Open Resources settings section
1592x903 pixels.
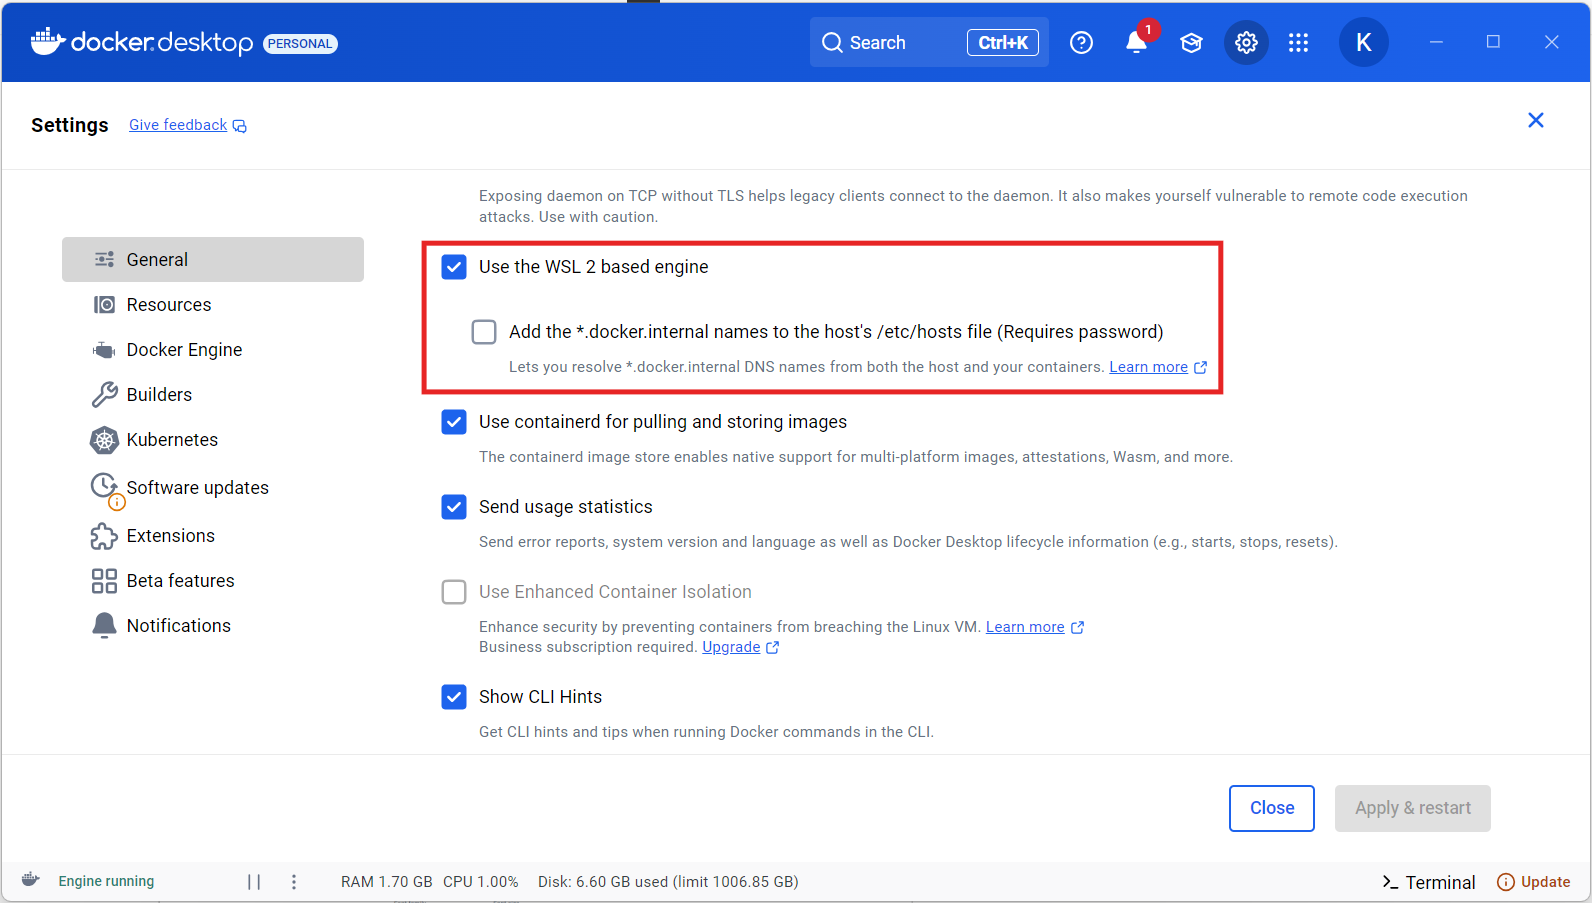point(213,304)
